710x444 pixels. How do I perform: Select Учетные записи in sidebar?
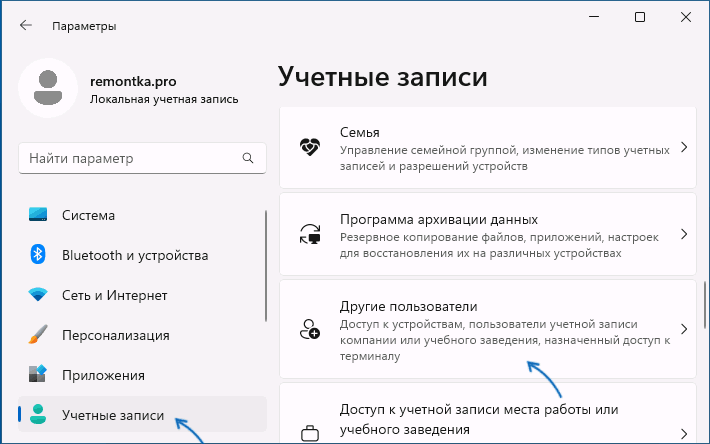(142, 414)
